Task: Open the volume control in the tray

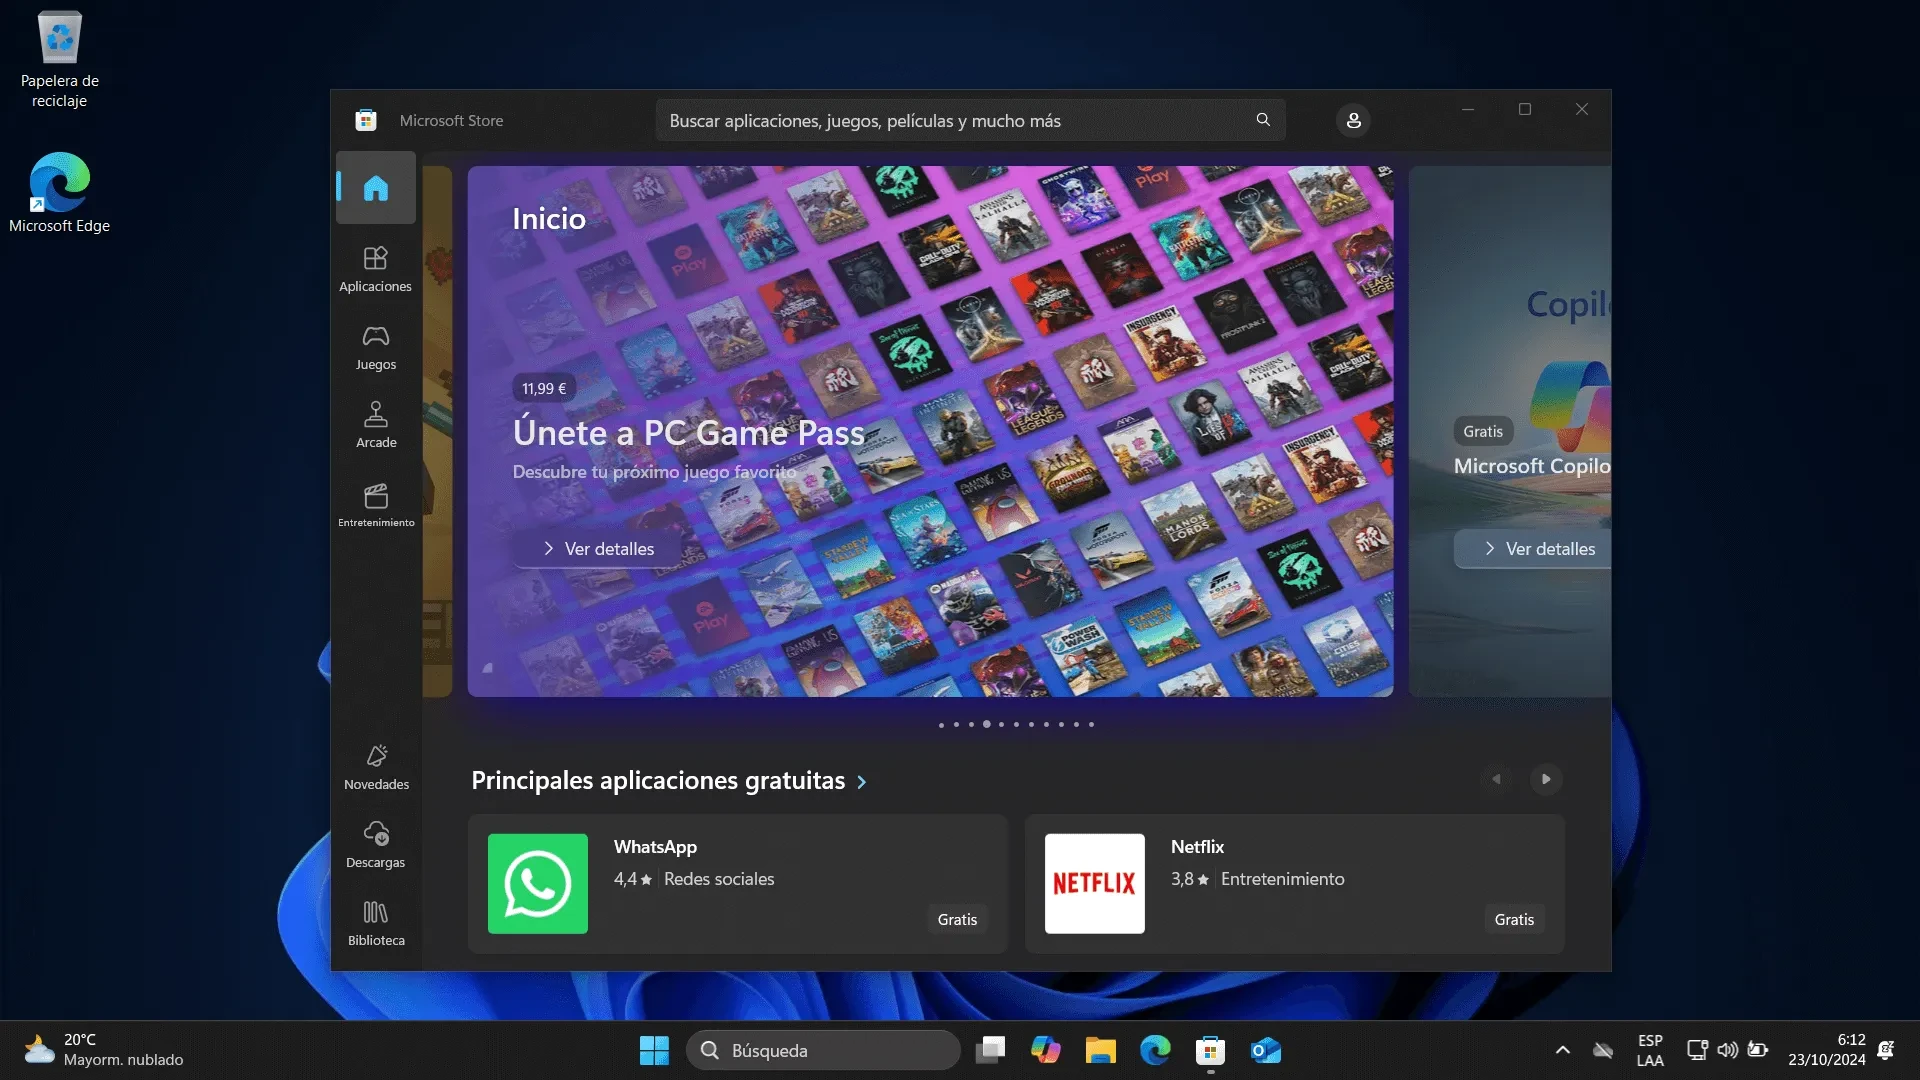Action: [1727, 1050]
